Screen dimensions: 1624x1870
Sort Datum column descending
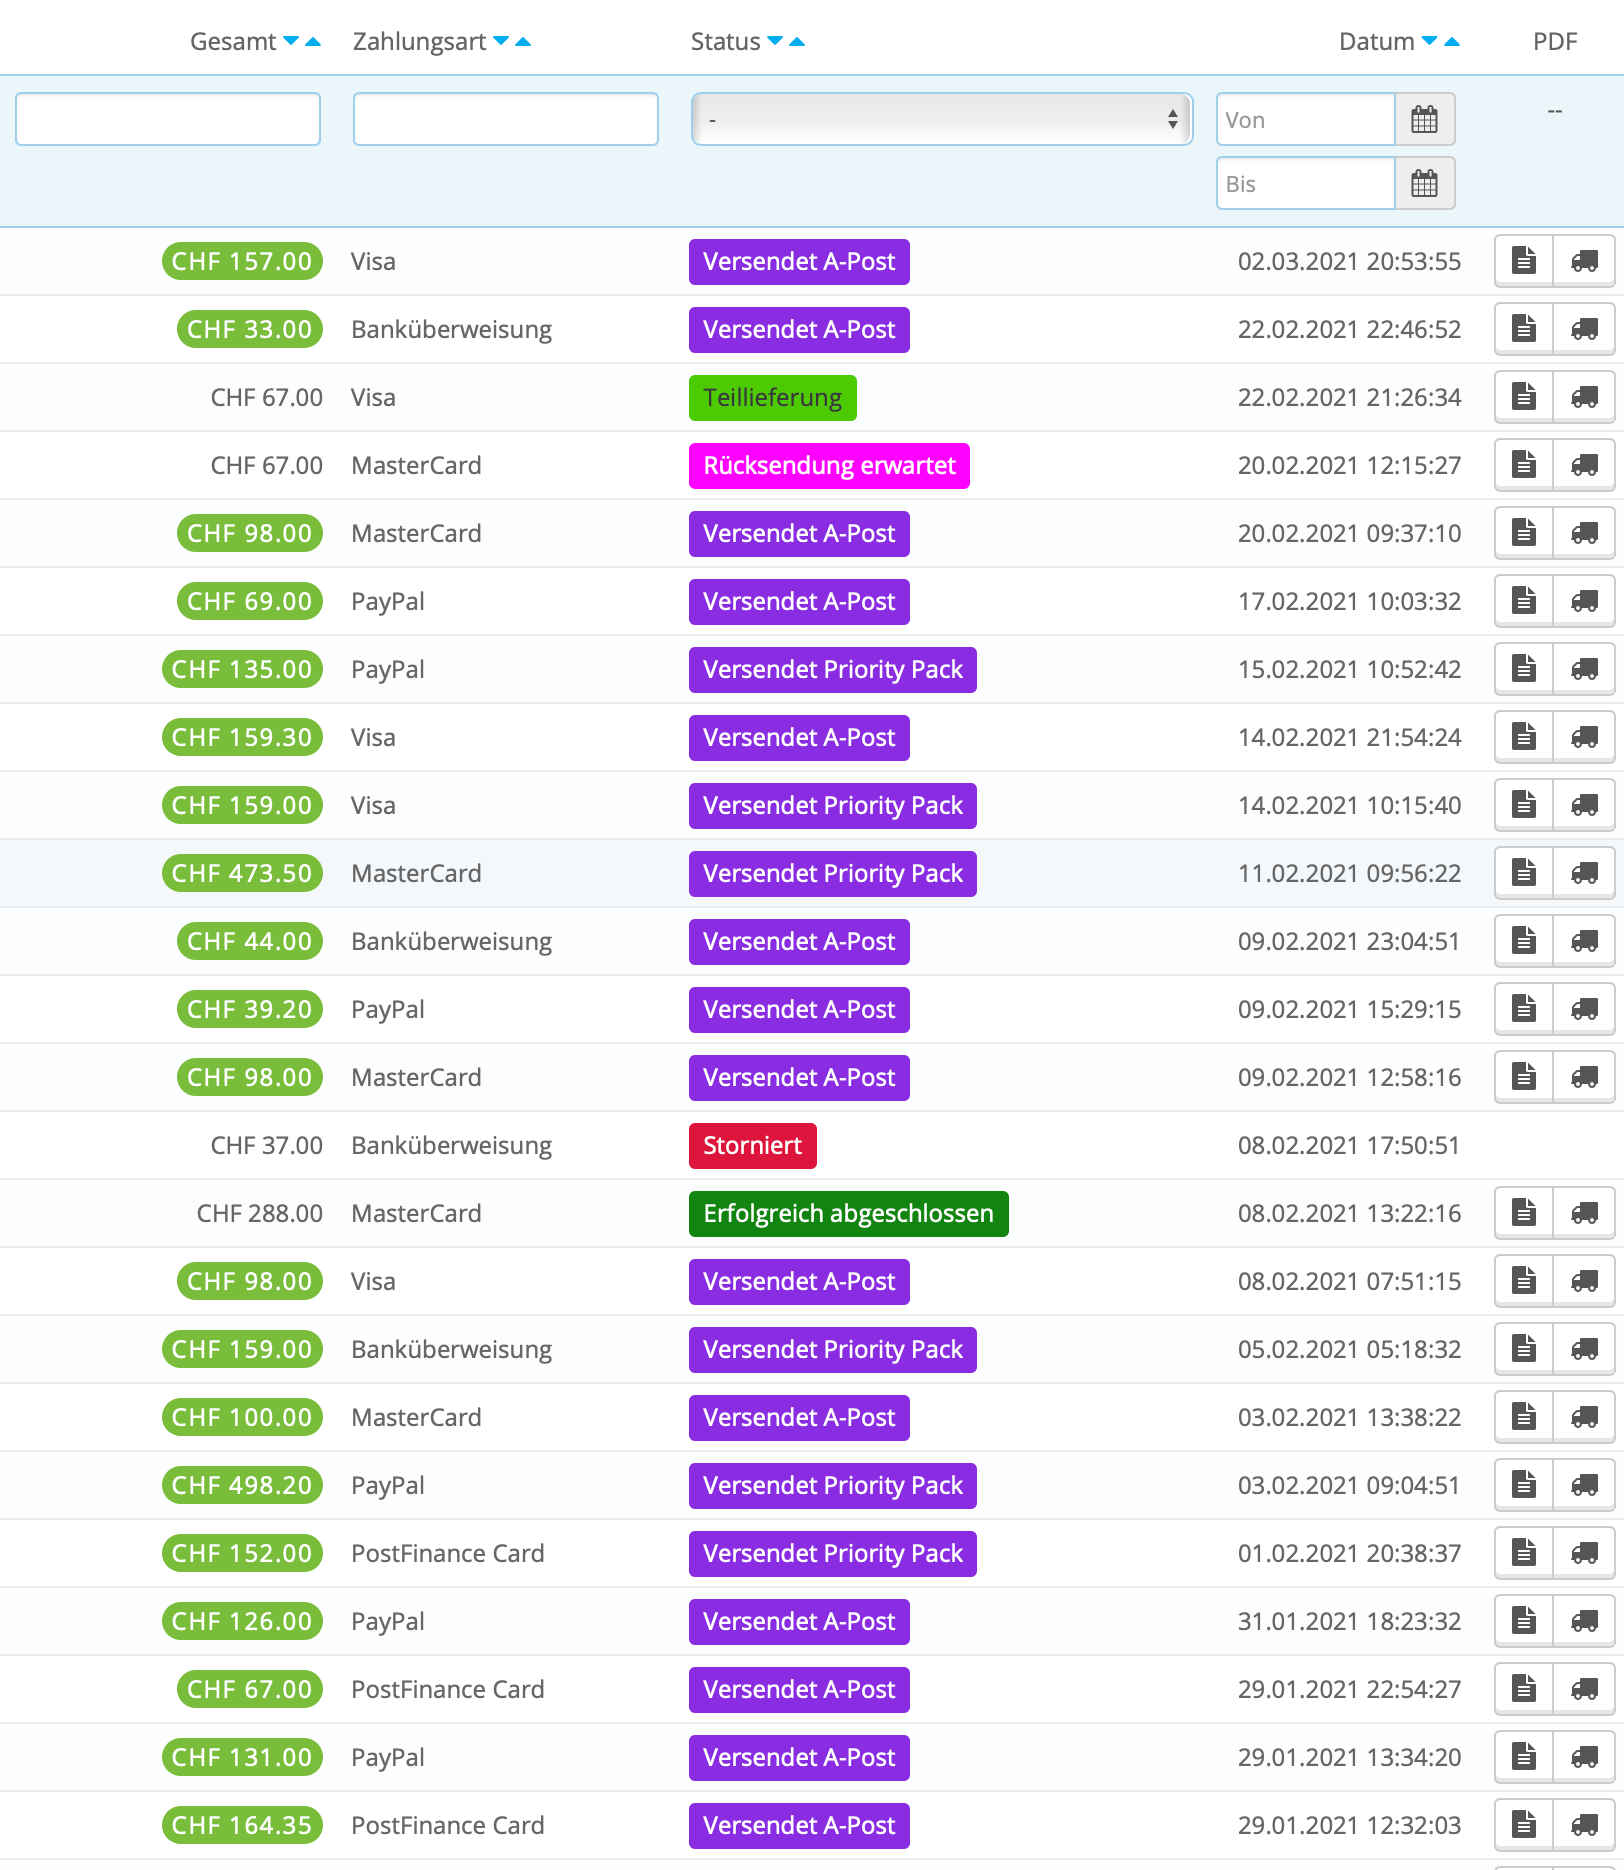click(x=1430, y=41)
